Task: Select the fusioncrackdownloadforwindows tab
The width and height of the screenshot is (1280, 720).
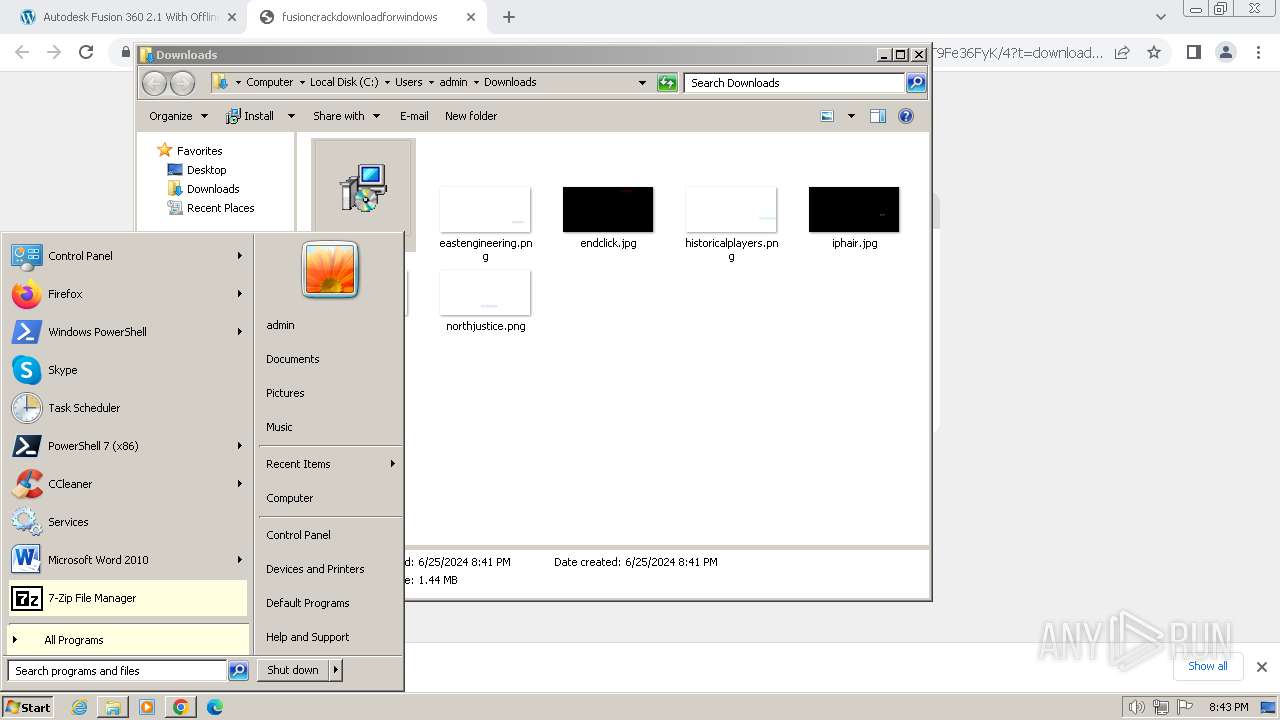Action: point(368,17)
